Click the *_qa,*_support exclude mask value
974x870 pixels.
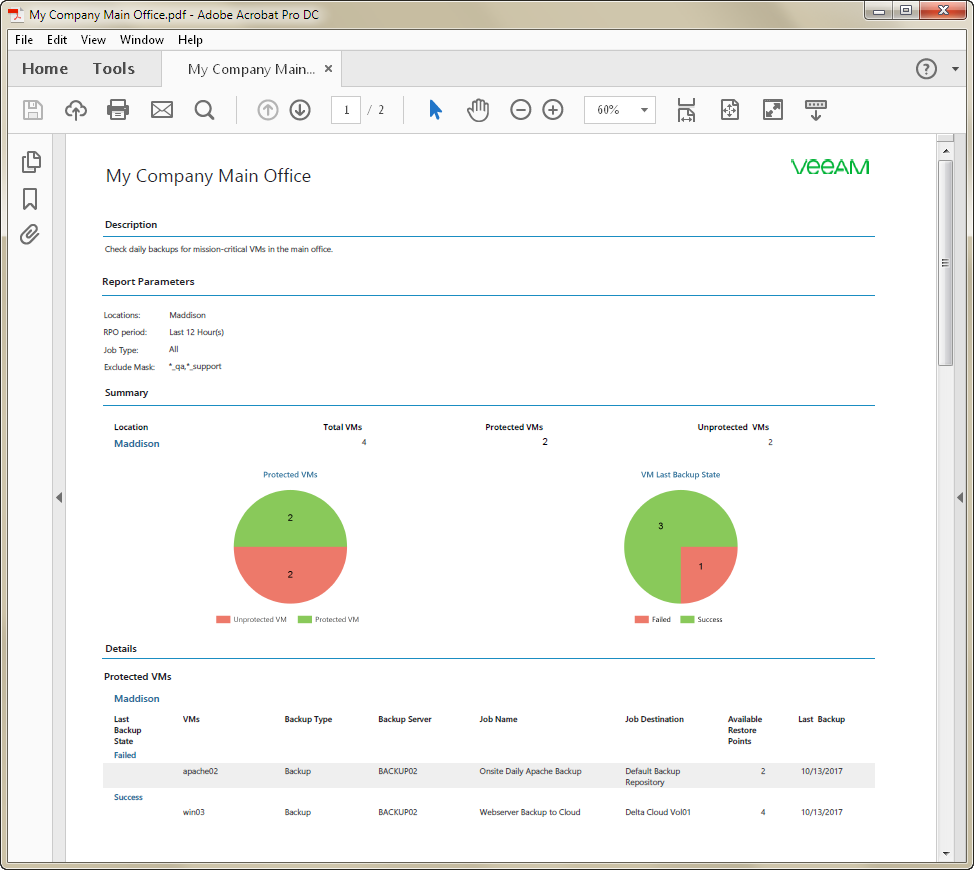click(195, 366)
